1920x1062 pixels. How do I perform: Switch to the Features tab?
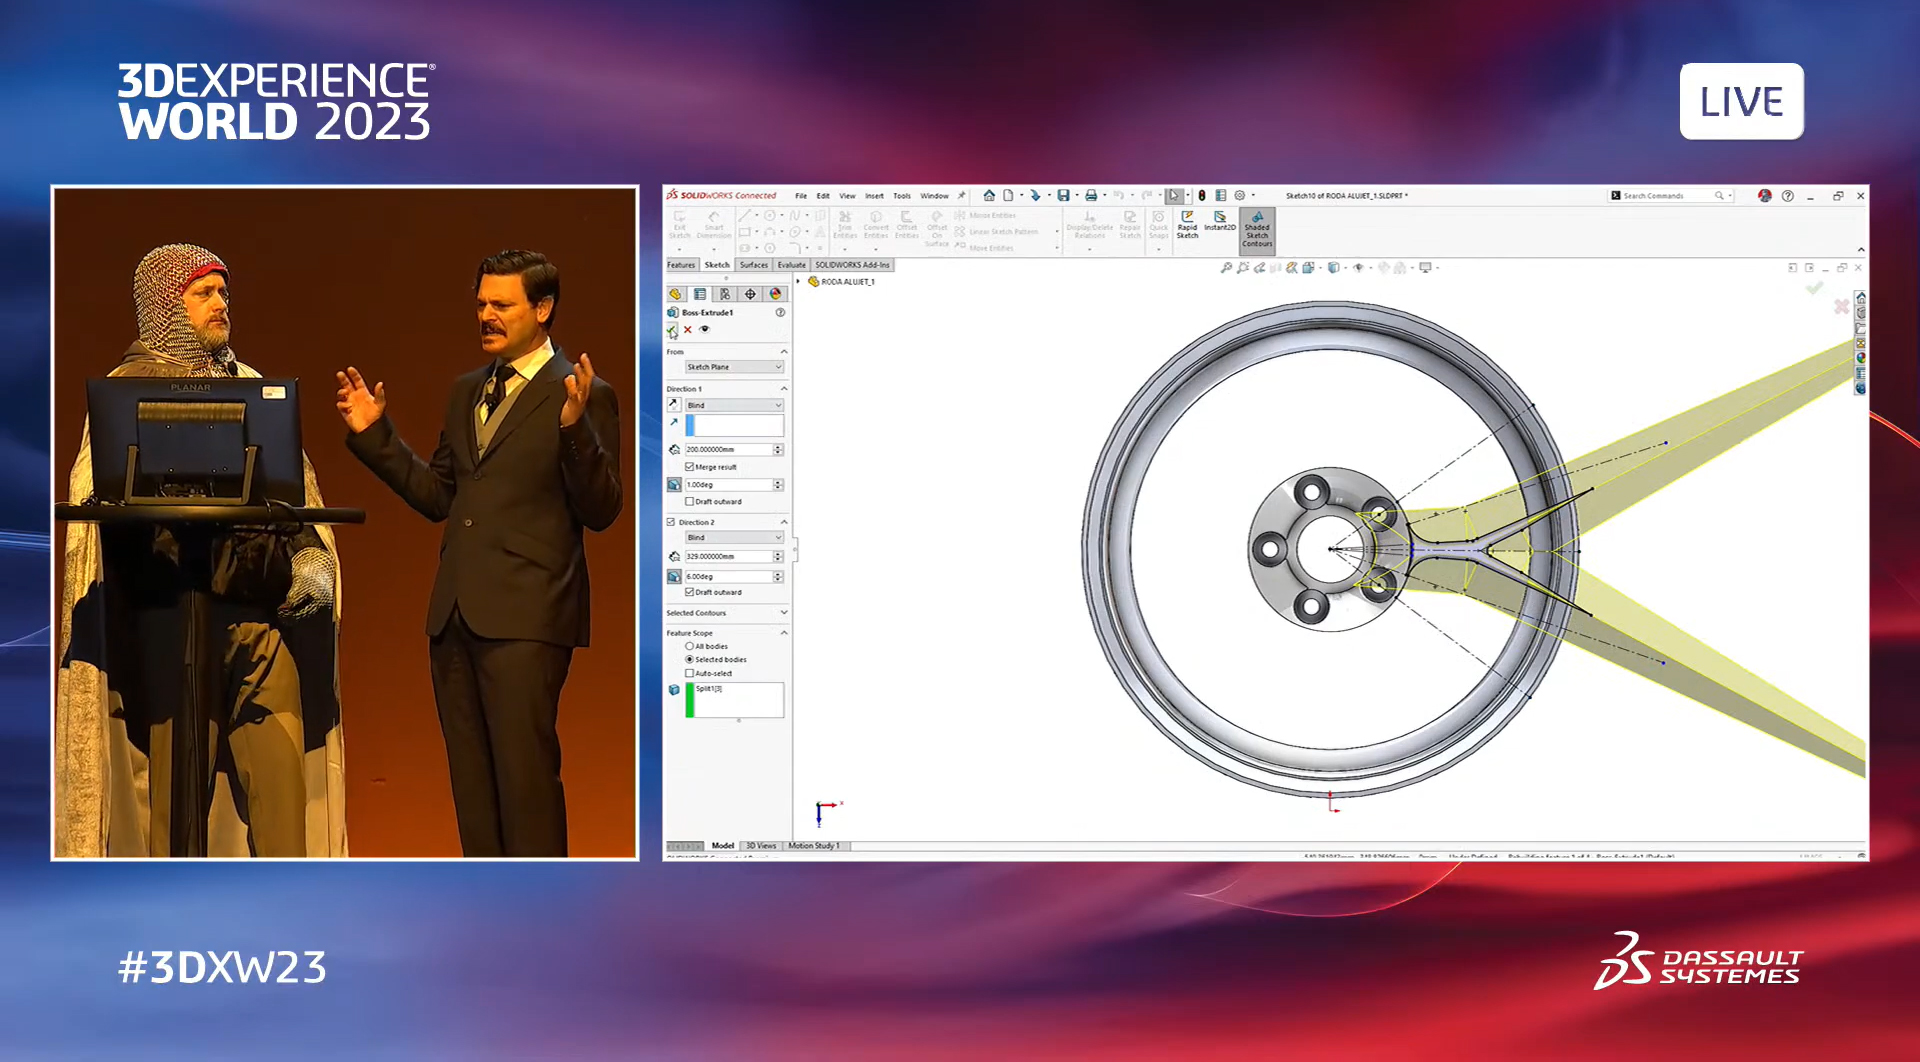pyautogui.click(x=681, y=265)
